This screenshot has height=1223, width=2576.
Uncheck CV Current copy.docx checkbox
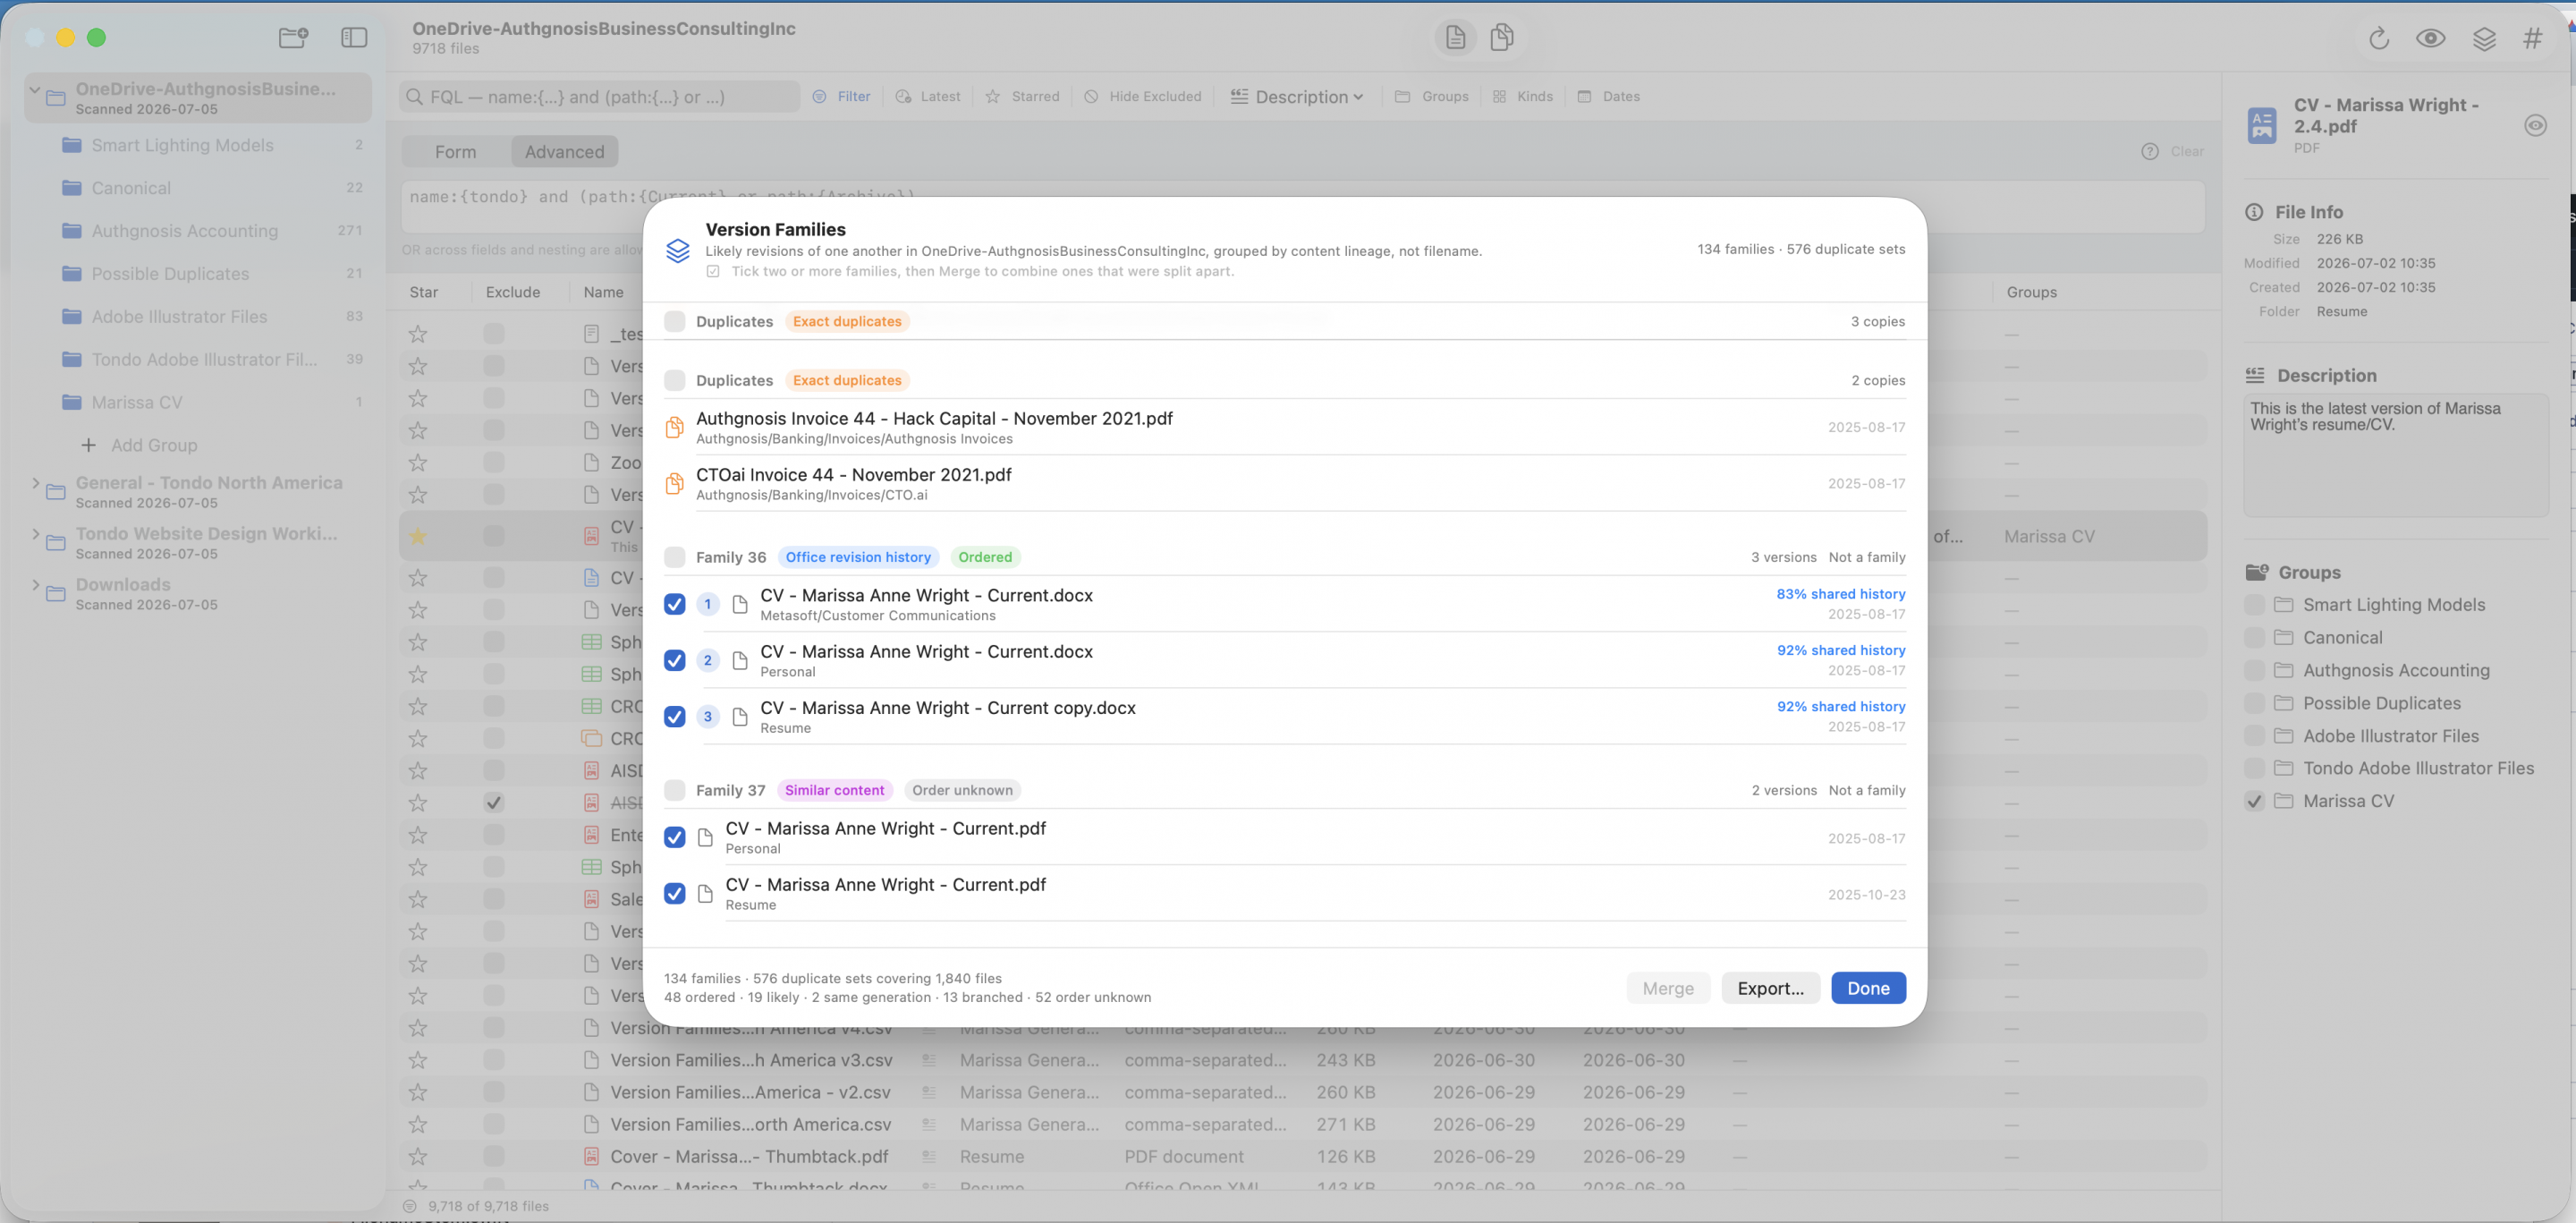click(x=675, y=717)
